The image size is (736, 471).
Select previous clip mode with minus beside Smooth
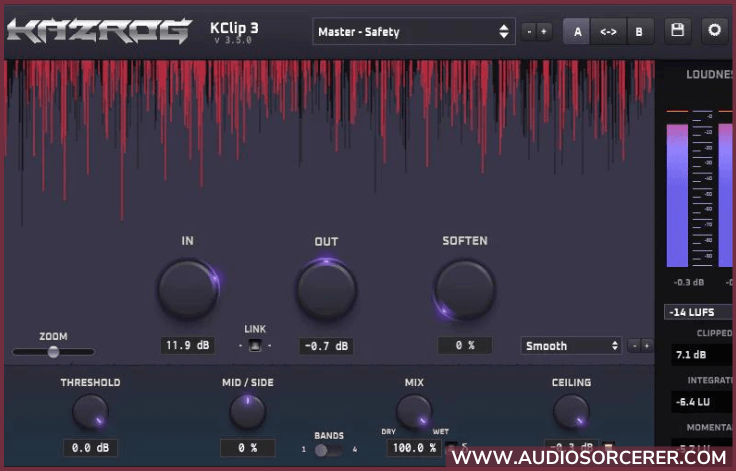634,346
